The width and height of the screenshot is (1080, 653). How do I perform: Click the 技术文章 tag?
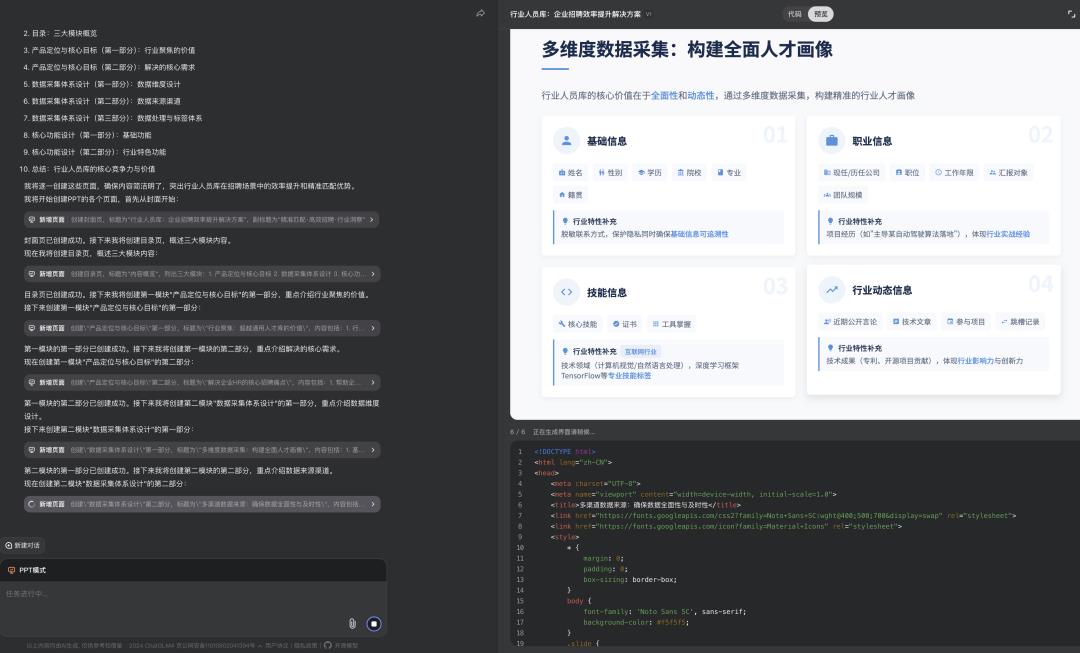[x=912, y=322]
